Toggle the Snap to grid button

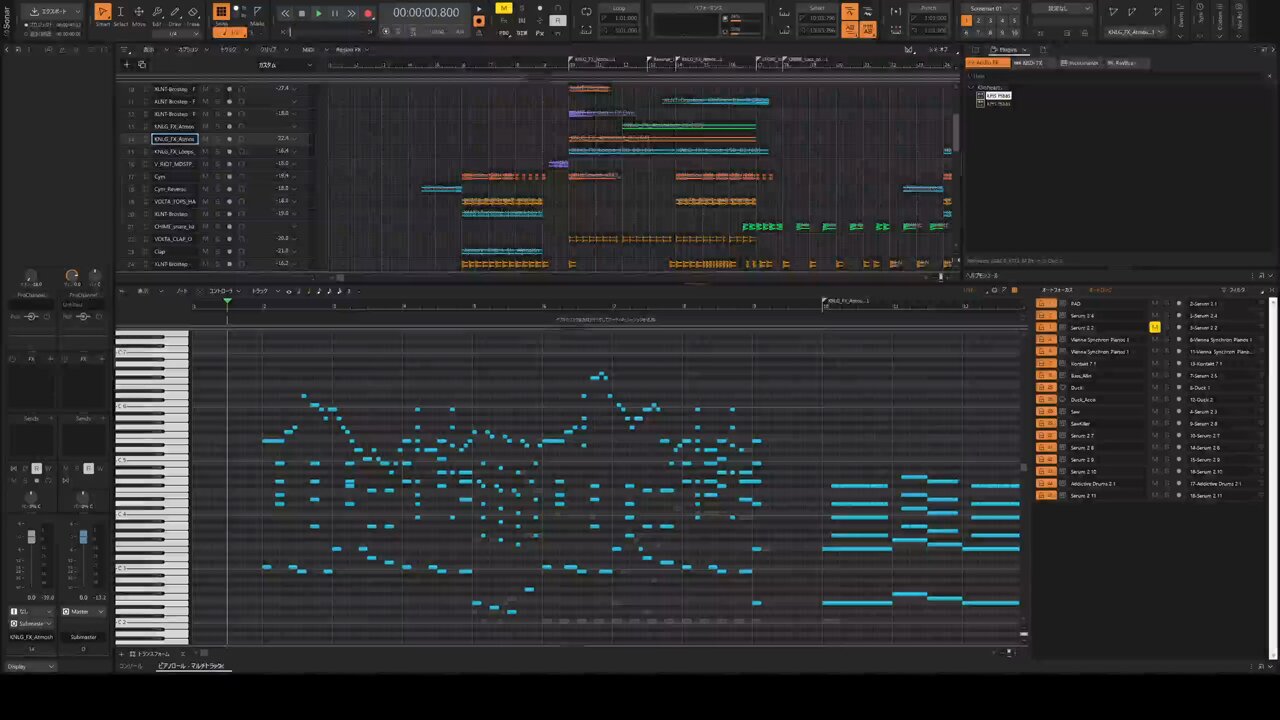coord(221,12)
